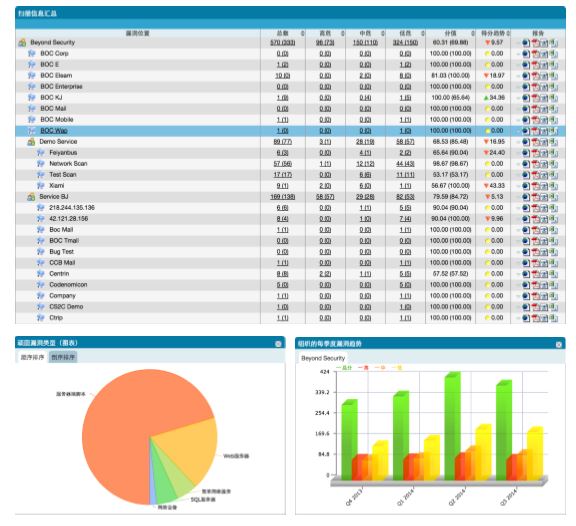Click the BOC KJ score trend 34.36
This screenshot has height=526, width=576.
click(494, 98)
